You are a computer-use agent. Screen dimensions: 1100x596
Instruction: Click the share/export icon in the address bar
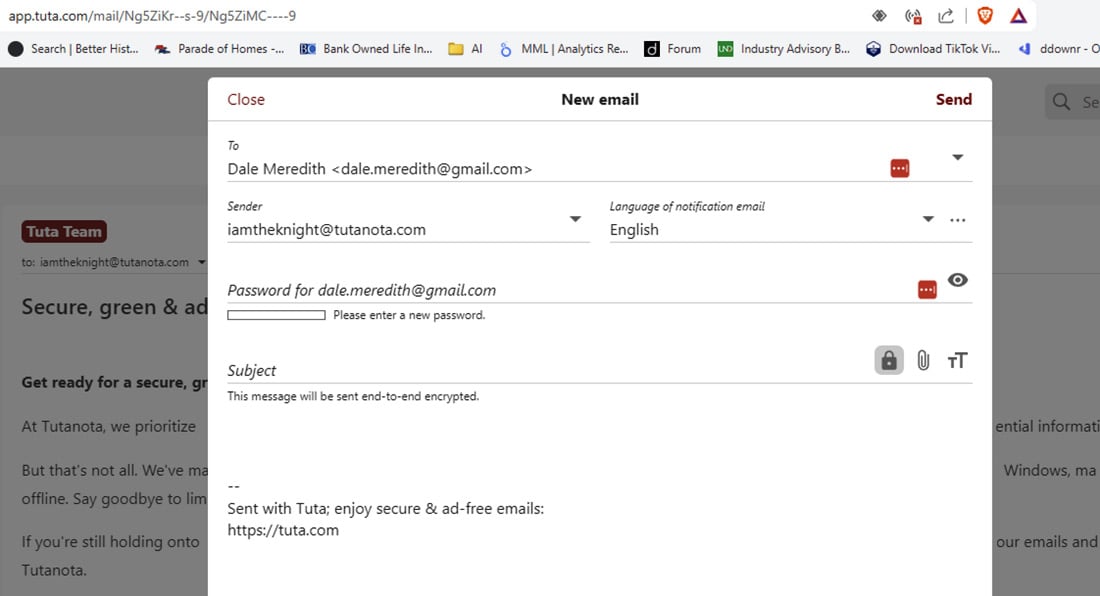[x=944, y=15]
